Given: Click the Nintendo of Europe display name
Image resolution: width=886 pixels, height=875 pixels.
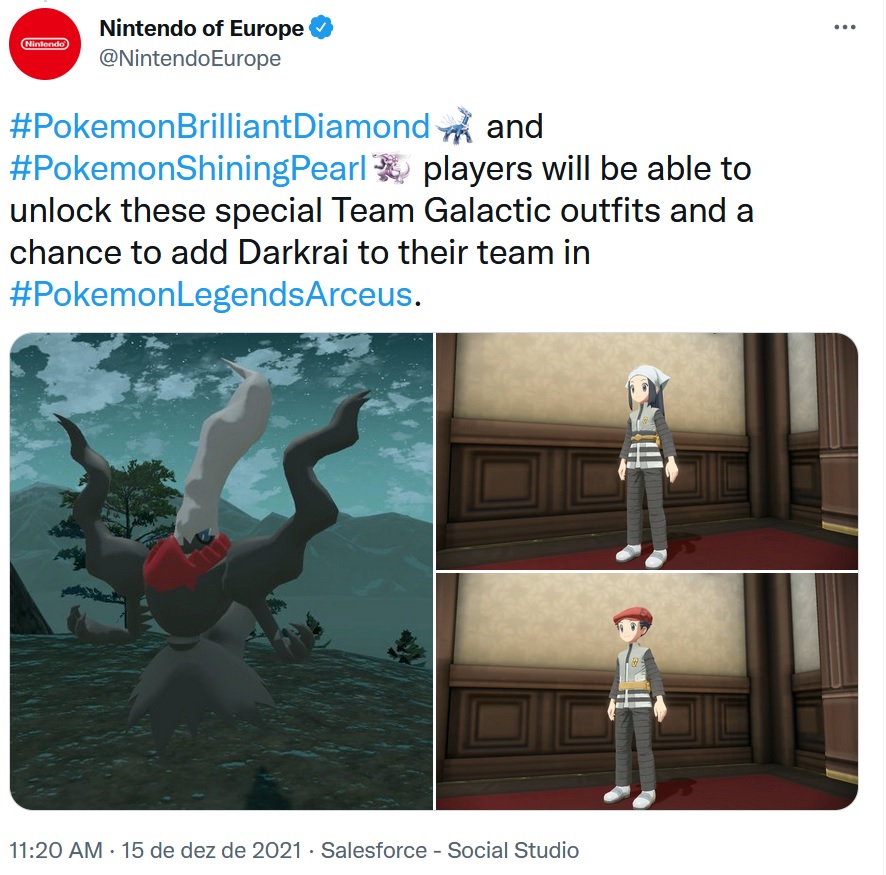Looking at the screenshot, I should (x=202, y=28).
